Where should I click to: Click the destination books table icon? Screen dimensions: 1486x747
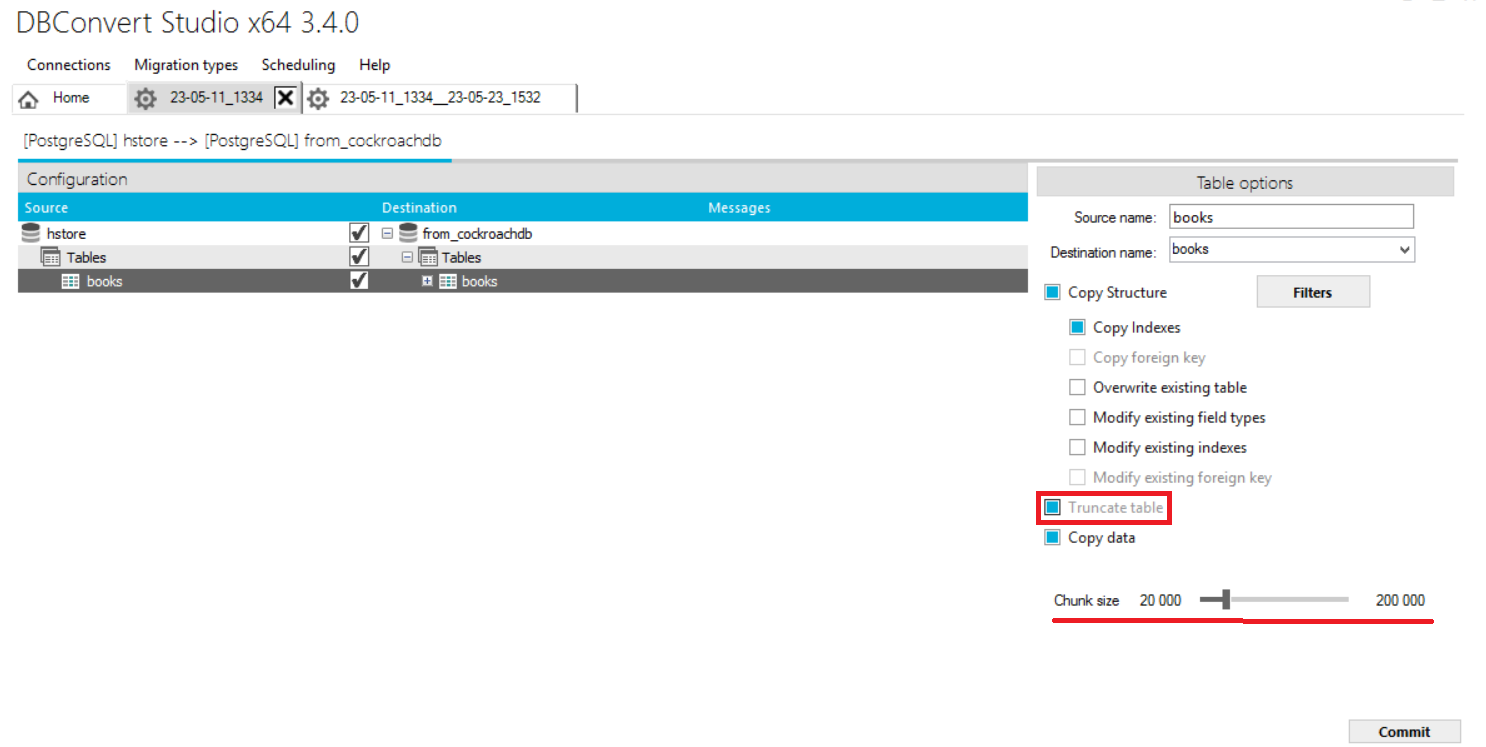click(448, 282)
